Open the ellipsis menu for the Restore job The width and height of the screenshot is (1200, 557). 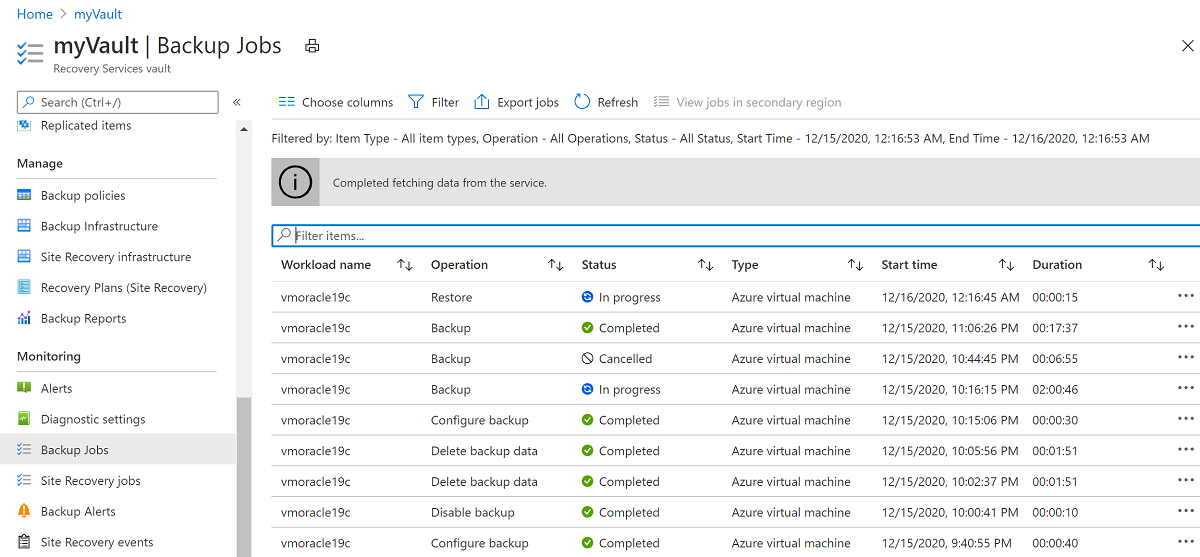tap(1185, 297)
